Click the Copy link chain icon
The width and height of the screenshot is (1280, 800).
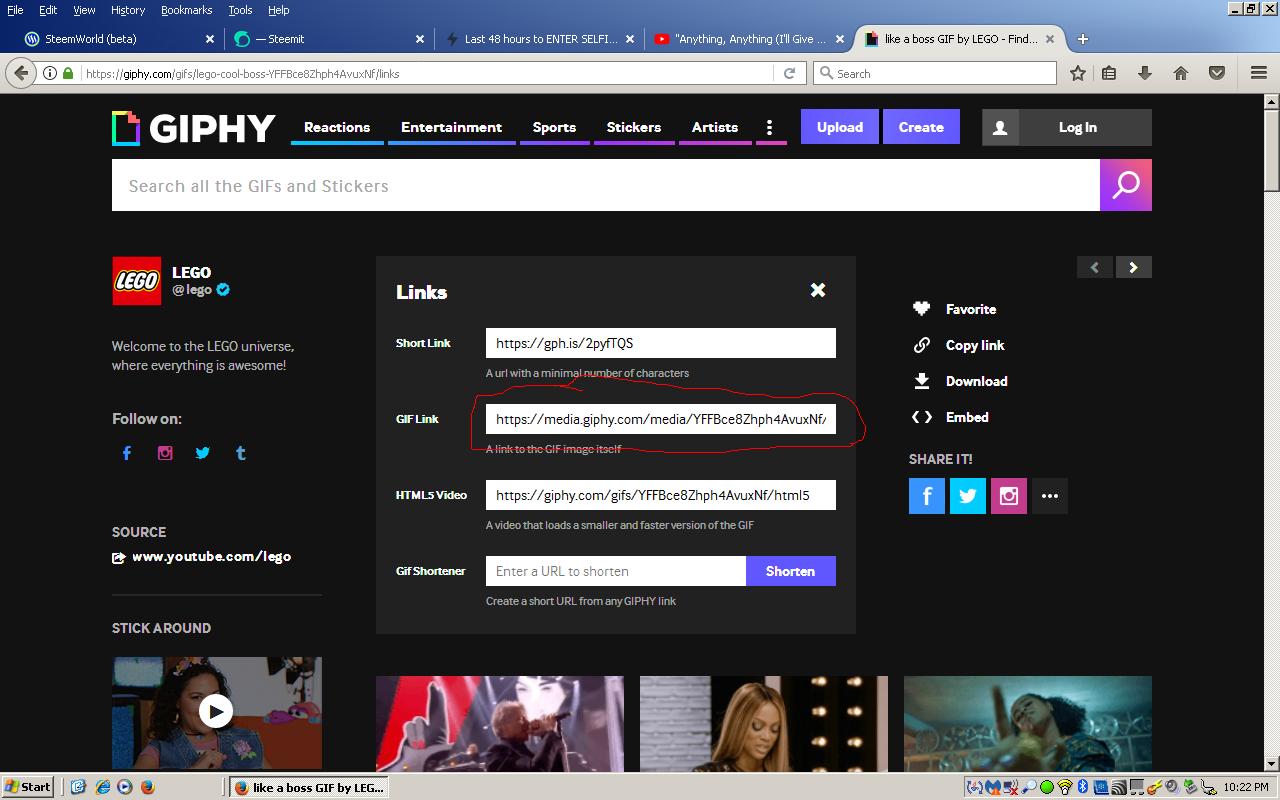click(922, 345)
